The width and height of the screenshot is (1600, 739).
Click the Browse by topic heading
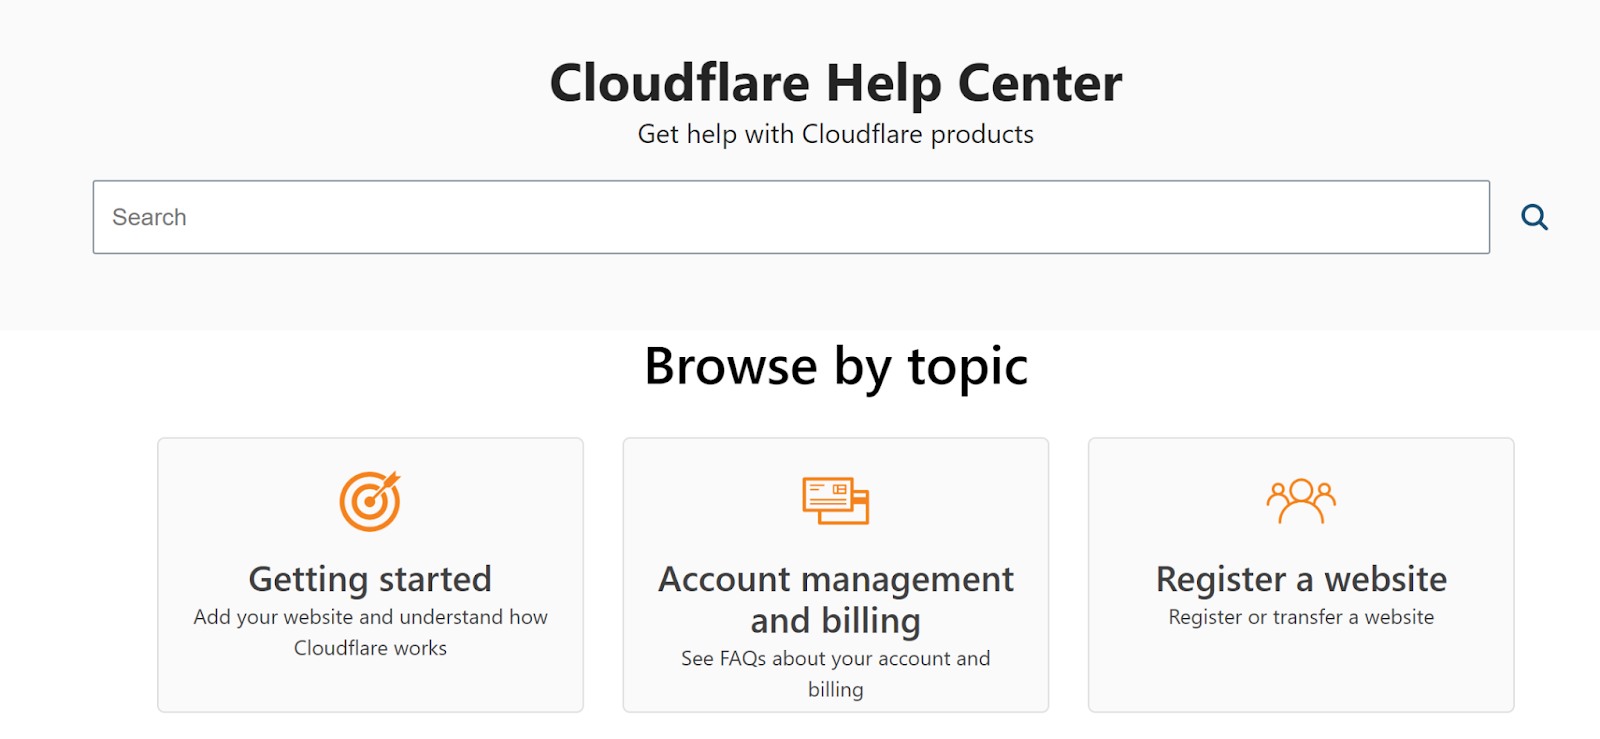click(x=836, y=366)
